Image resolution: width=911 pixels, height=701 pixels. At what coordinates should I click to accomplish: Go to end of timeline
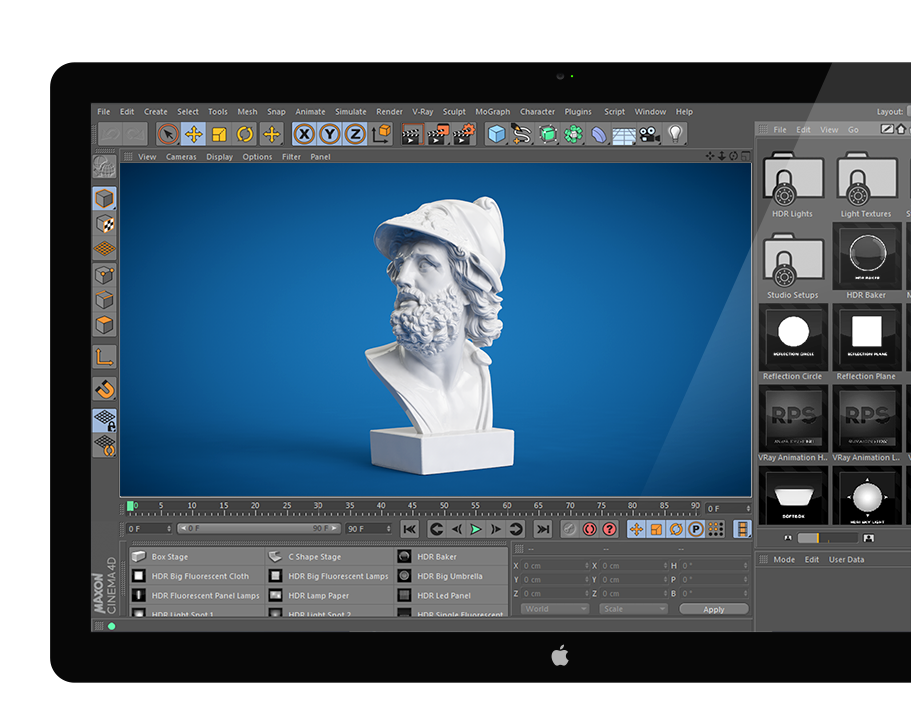543,529
